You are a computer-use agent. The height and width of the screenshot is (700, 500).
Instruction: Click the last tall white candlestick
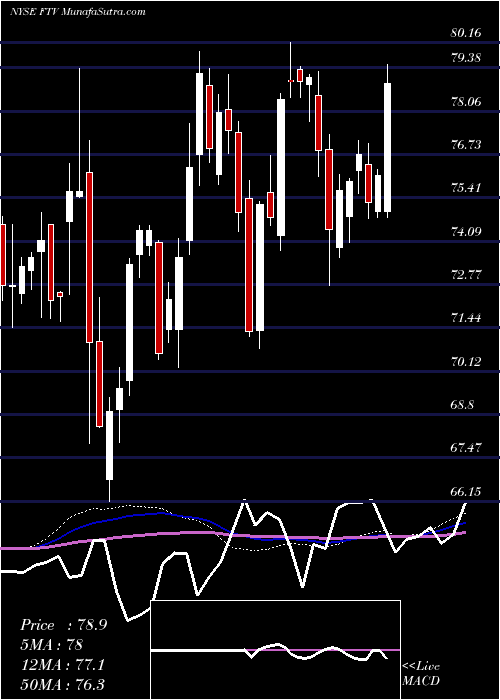388,147
